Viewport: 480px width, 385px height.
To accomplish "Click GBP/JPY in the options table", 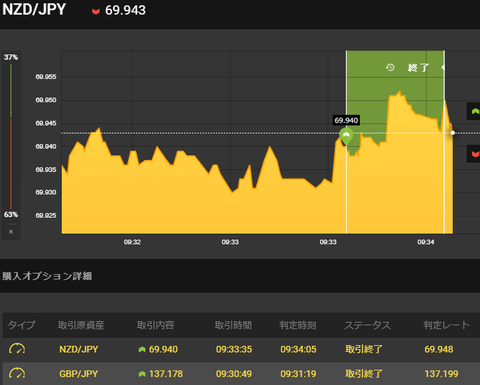I will (x=79, y=374).
